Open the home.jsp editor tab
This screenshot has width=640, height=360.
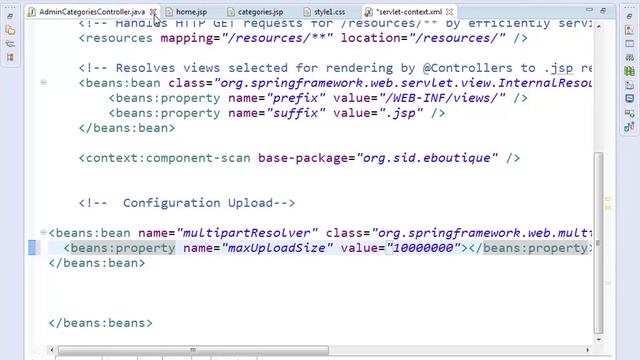click(191, 12)
